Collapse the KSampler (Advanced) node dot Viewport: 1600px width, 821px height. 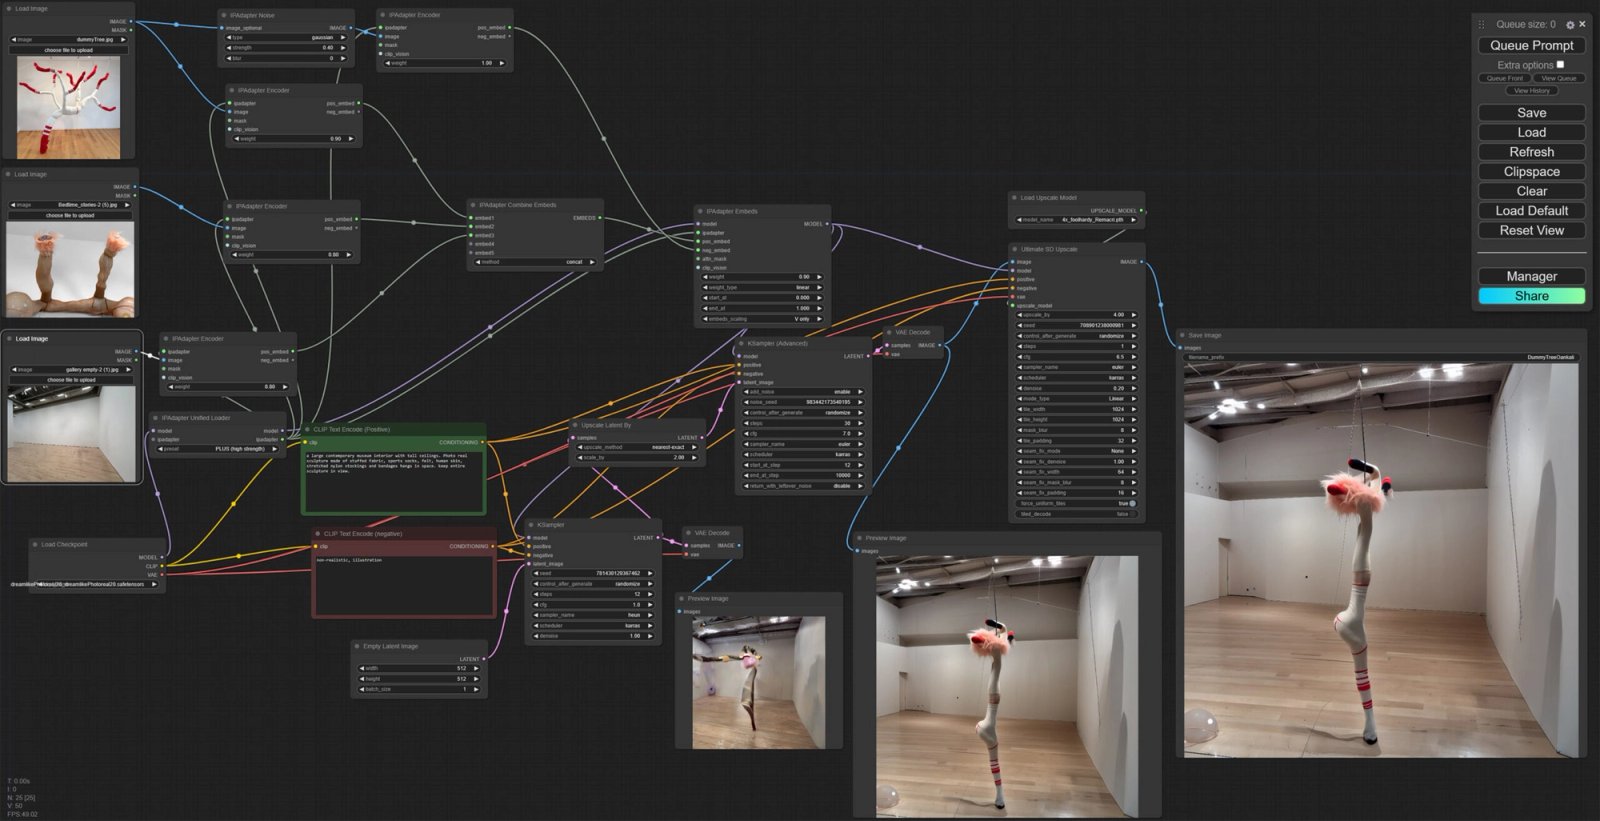[x=742, y=343]
